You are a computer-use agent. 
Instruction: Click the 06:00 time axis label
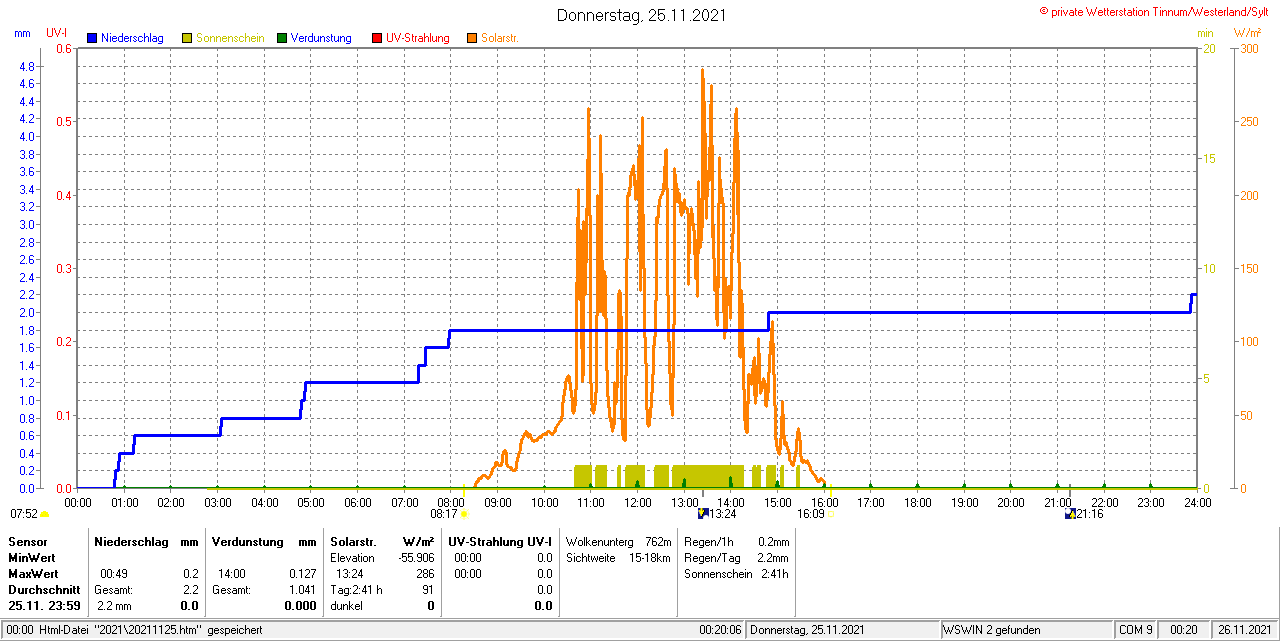357,502
